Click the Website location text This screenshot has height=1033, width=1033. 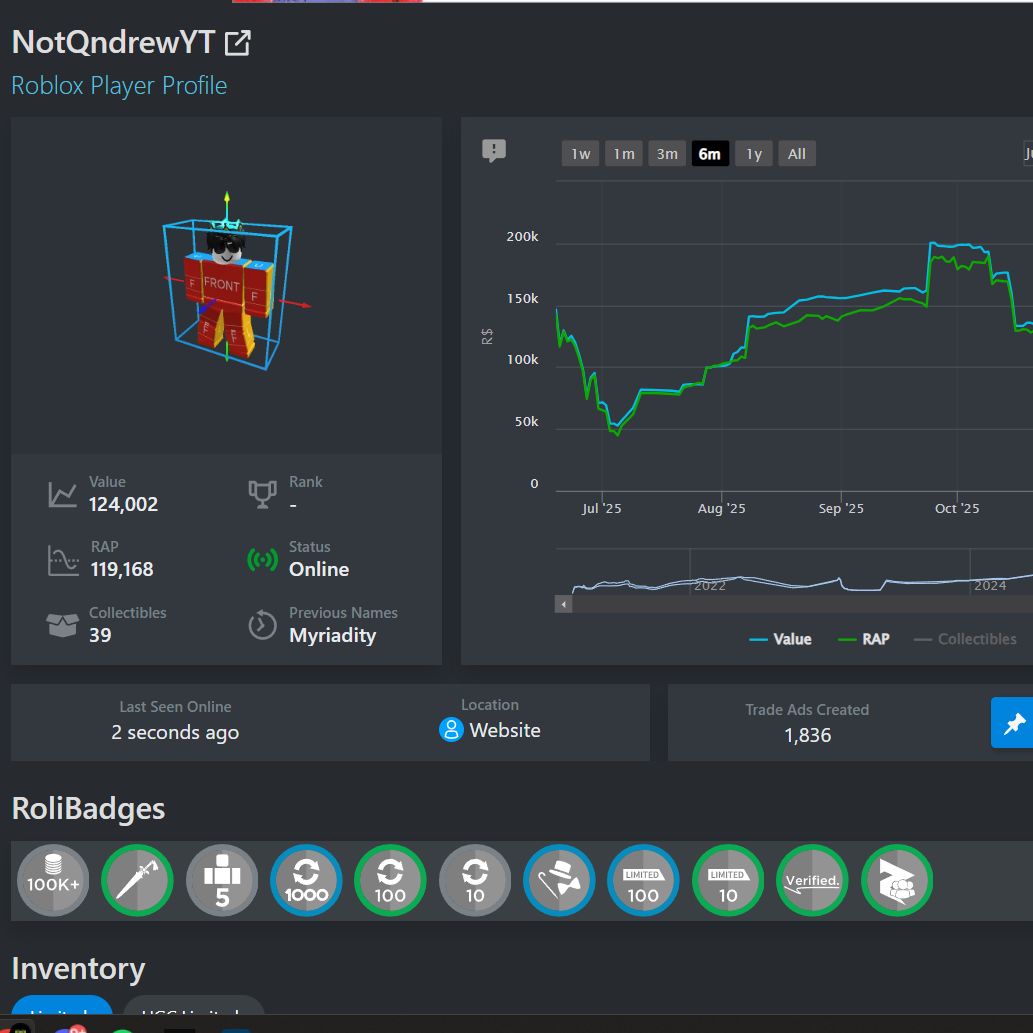(x=505, y=731)
